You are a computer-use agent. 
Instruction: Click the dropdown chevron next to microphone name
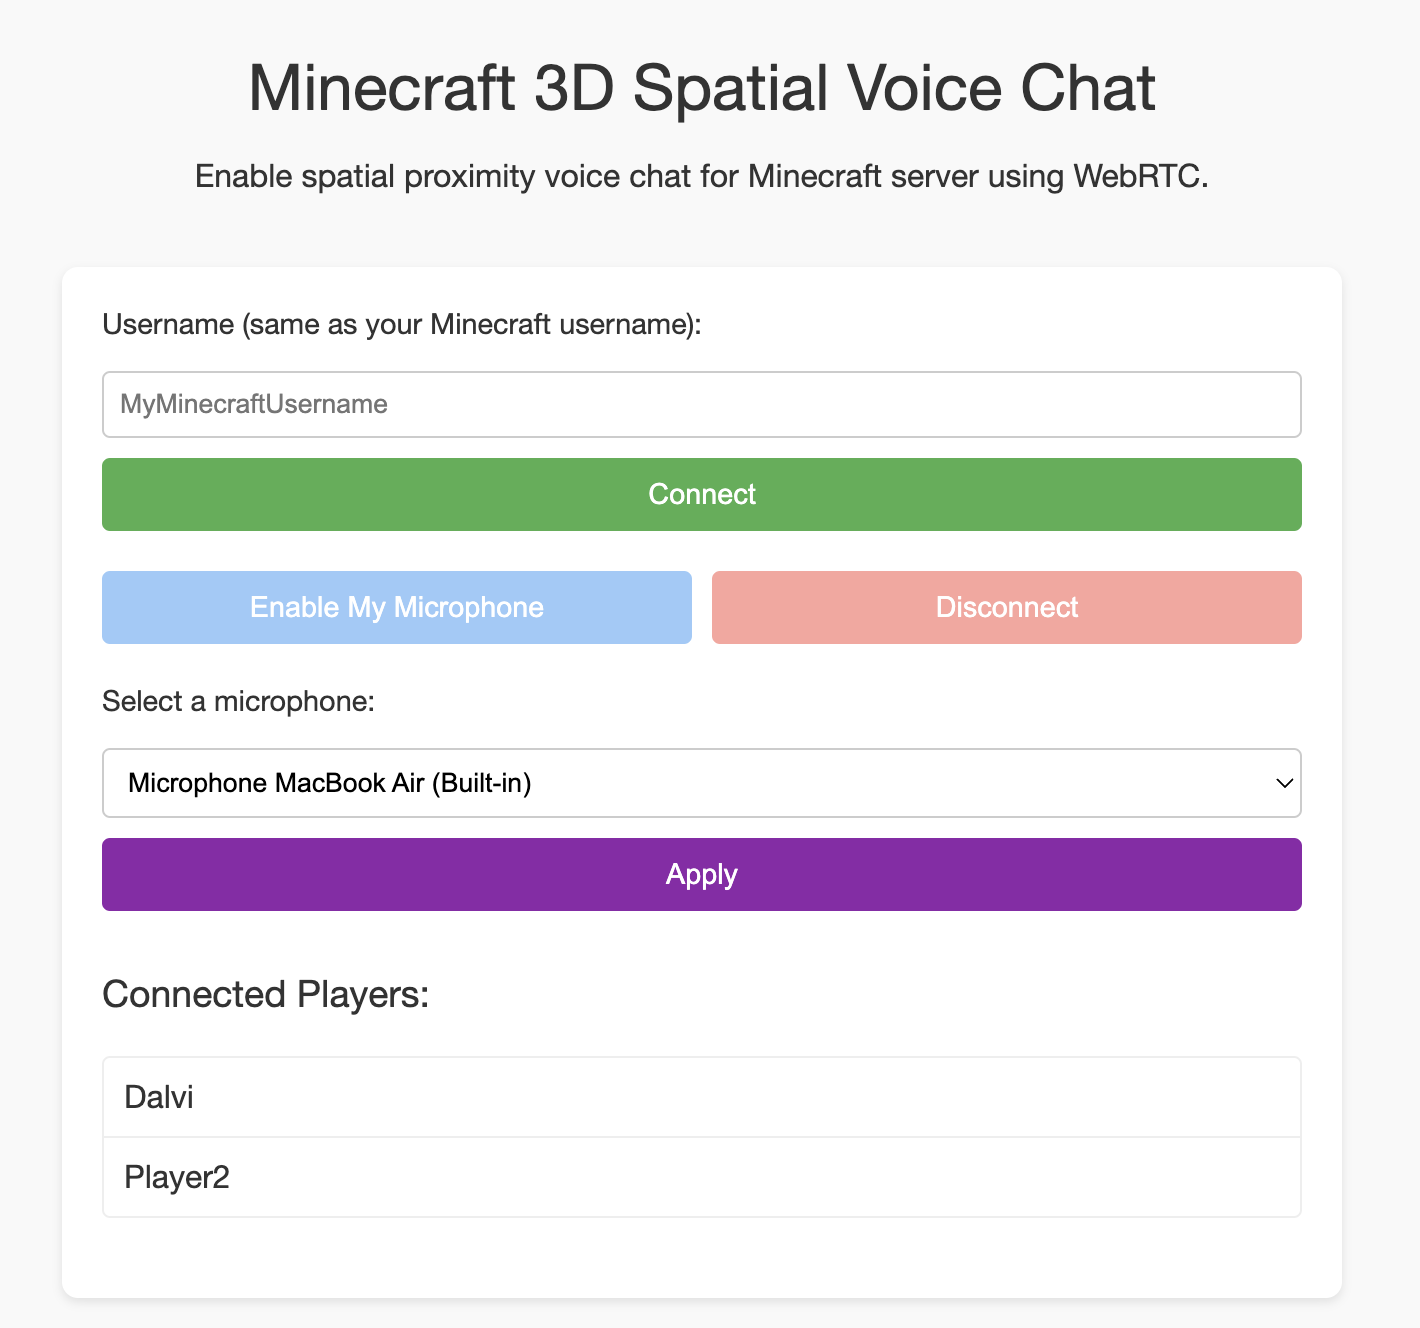coord(1283,784)
